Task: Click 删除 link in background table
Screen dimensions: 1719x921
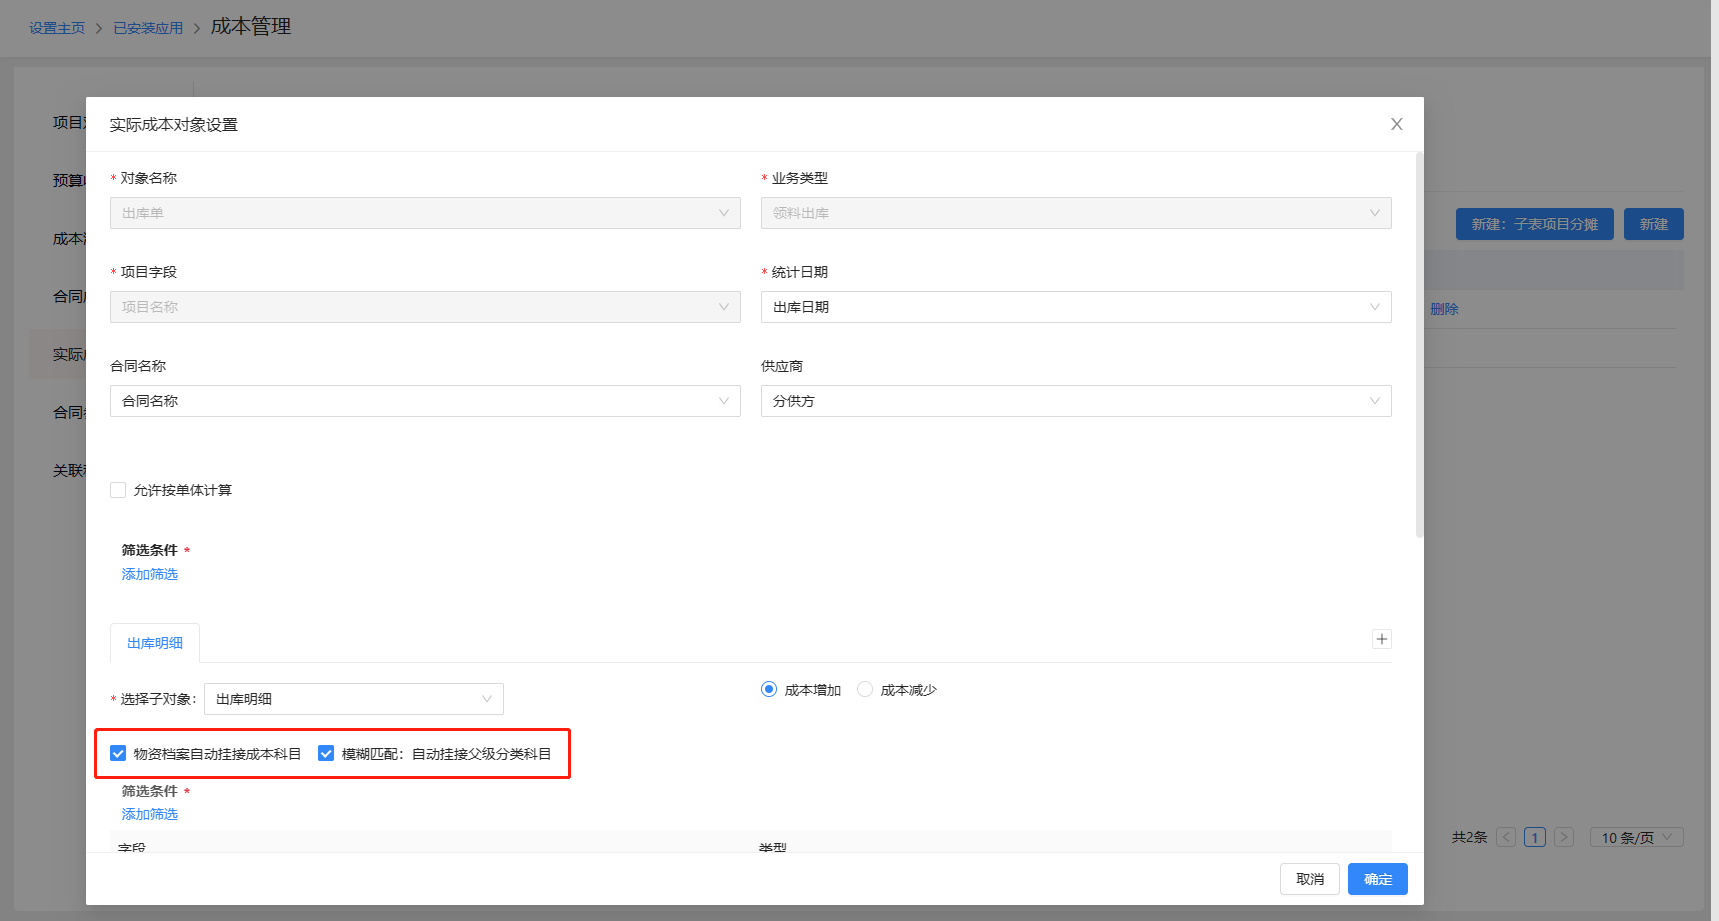Action: (1444, 309)
